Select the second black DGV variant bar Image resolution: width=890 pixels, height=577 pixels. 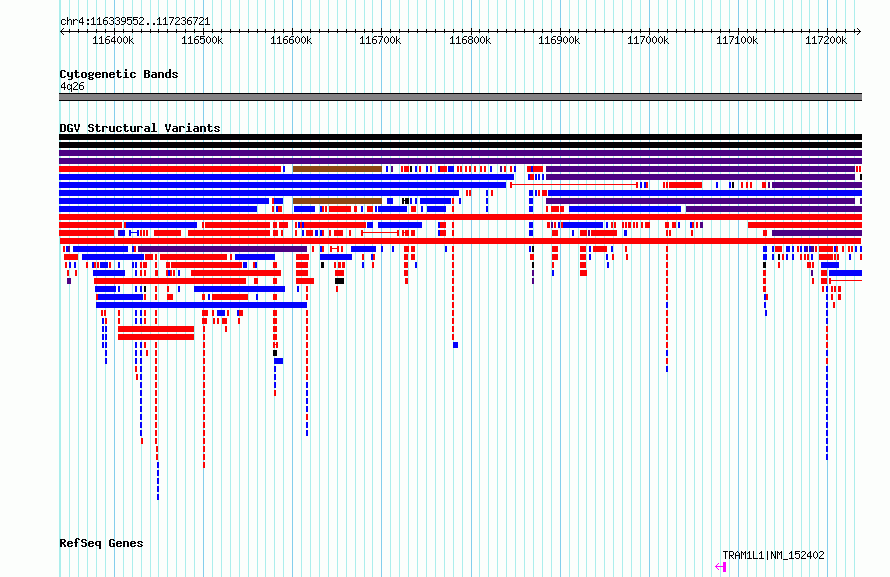tap(460, 145)
